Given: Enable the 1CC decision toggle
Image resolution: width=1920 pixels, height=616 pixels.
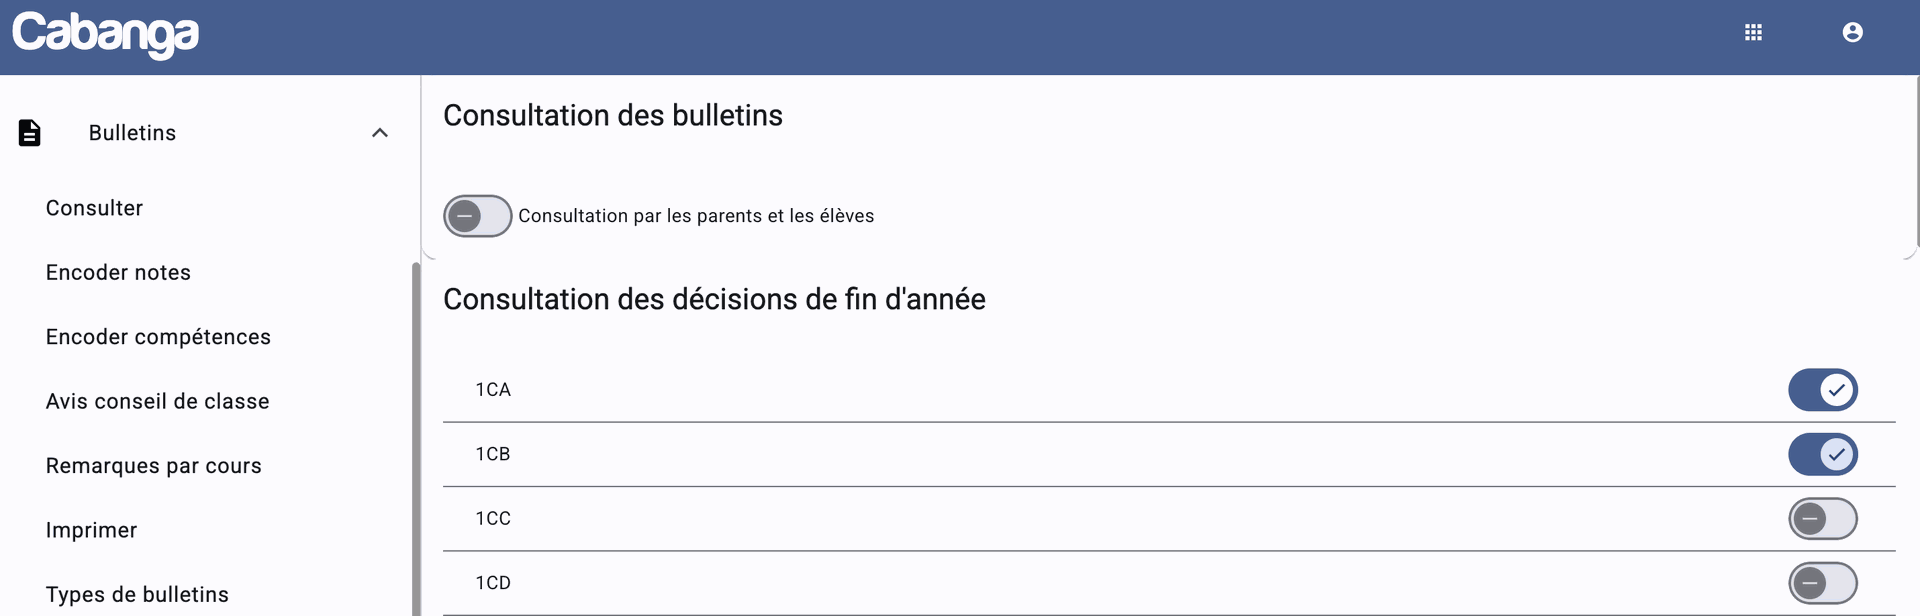Looking at the screenshot, I should coord(1822,519).
